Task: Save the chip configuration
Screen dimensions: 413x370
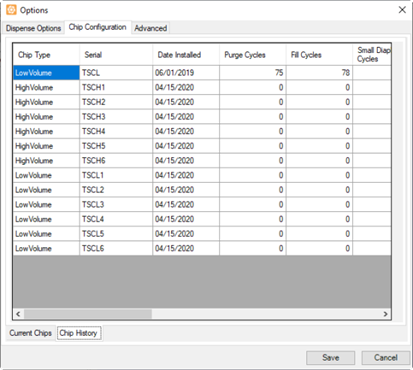Action: coord(331,358)
